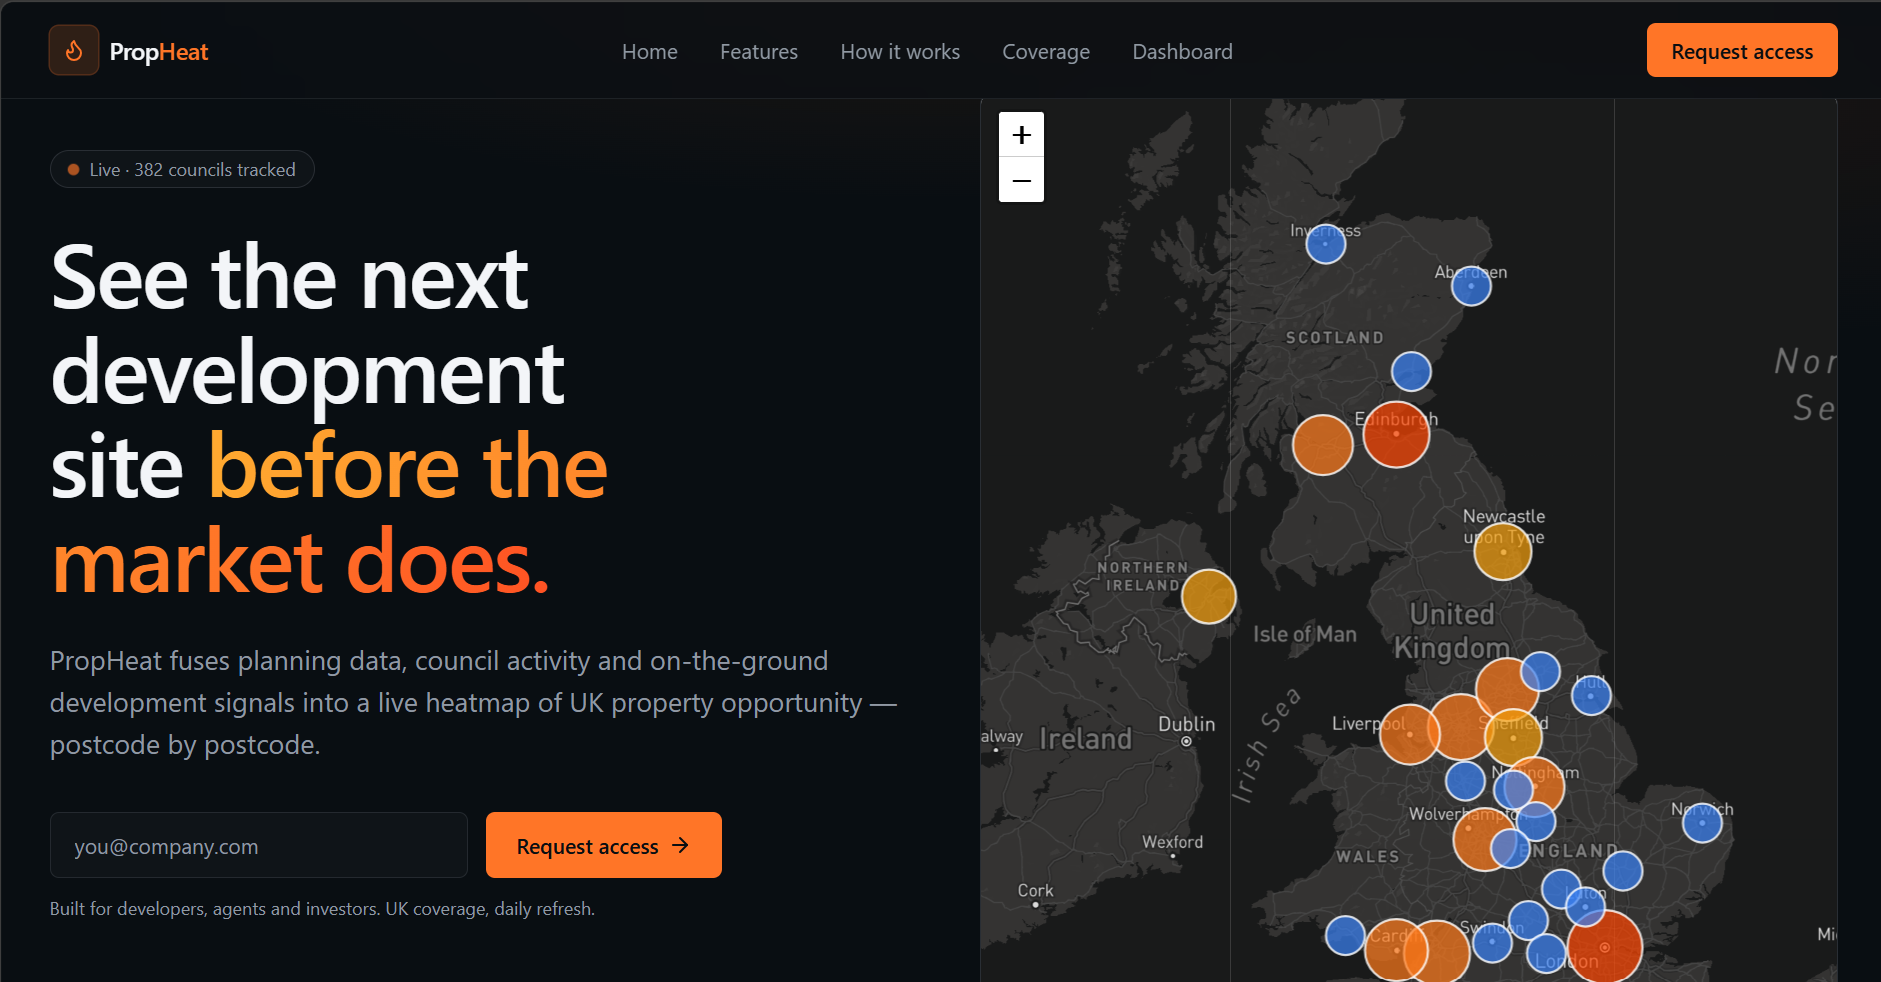Click the United Kingdom map label
1881x982 pixels.
1452,631
